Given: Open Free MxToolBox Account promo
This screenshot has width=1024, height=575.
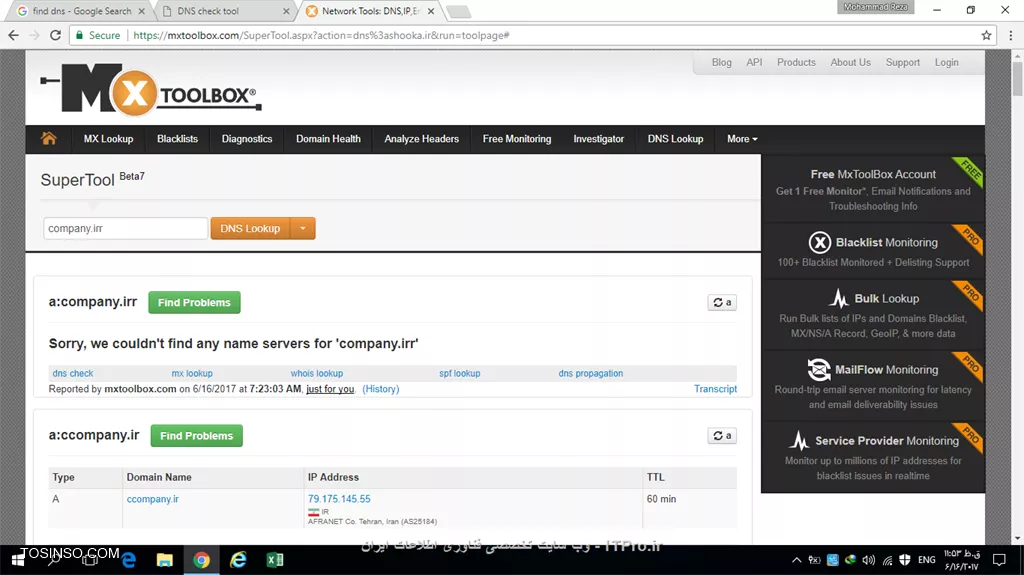Looking at the screenshot, I should (x=873, y=189).
